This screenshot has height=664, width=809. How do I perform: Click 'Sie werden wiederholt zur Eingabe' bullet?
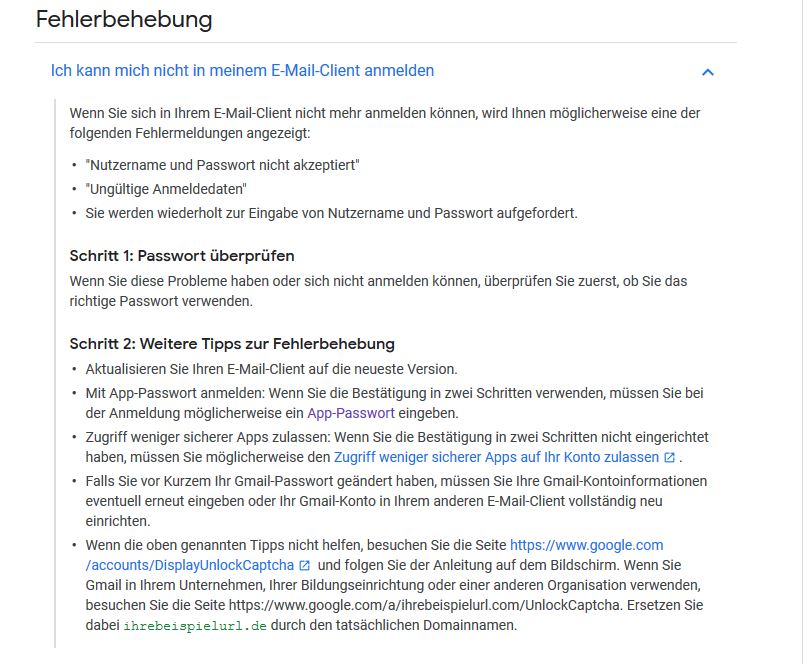pos(331,213)
